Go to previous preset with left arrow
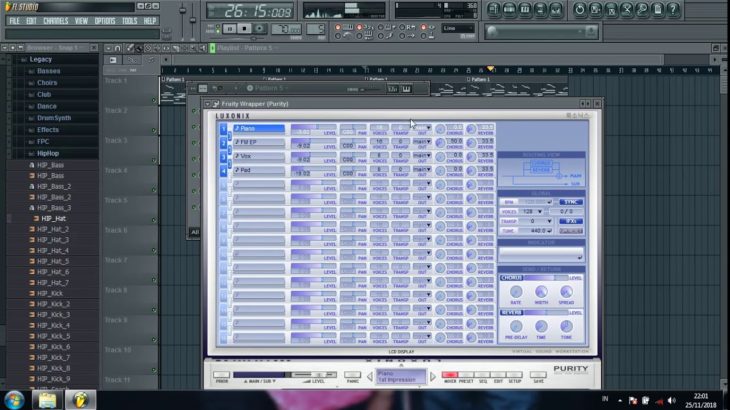The width and height of the screenshot is (730, 410). (x=370, y=376)
